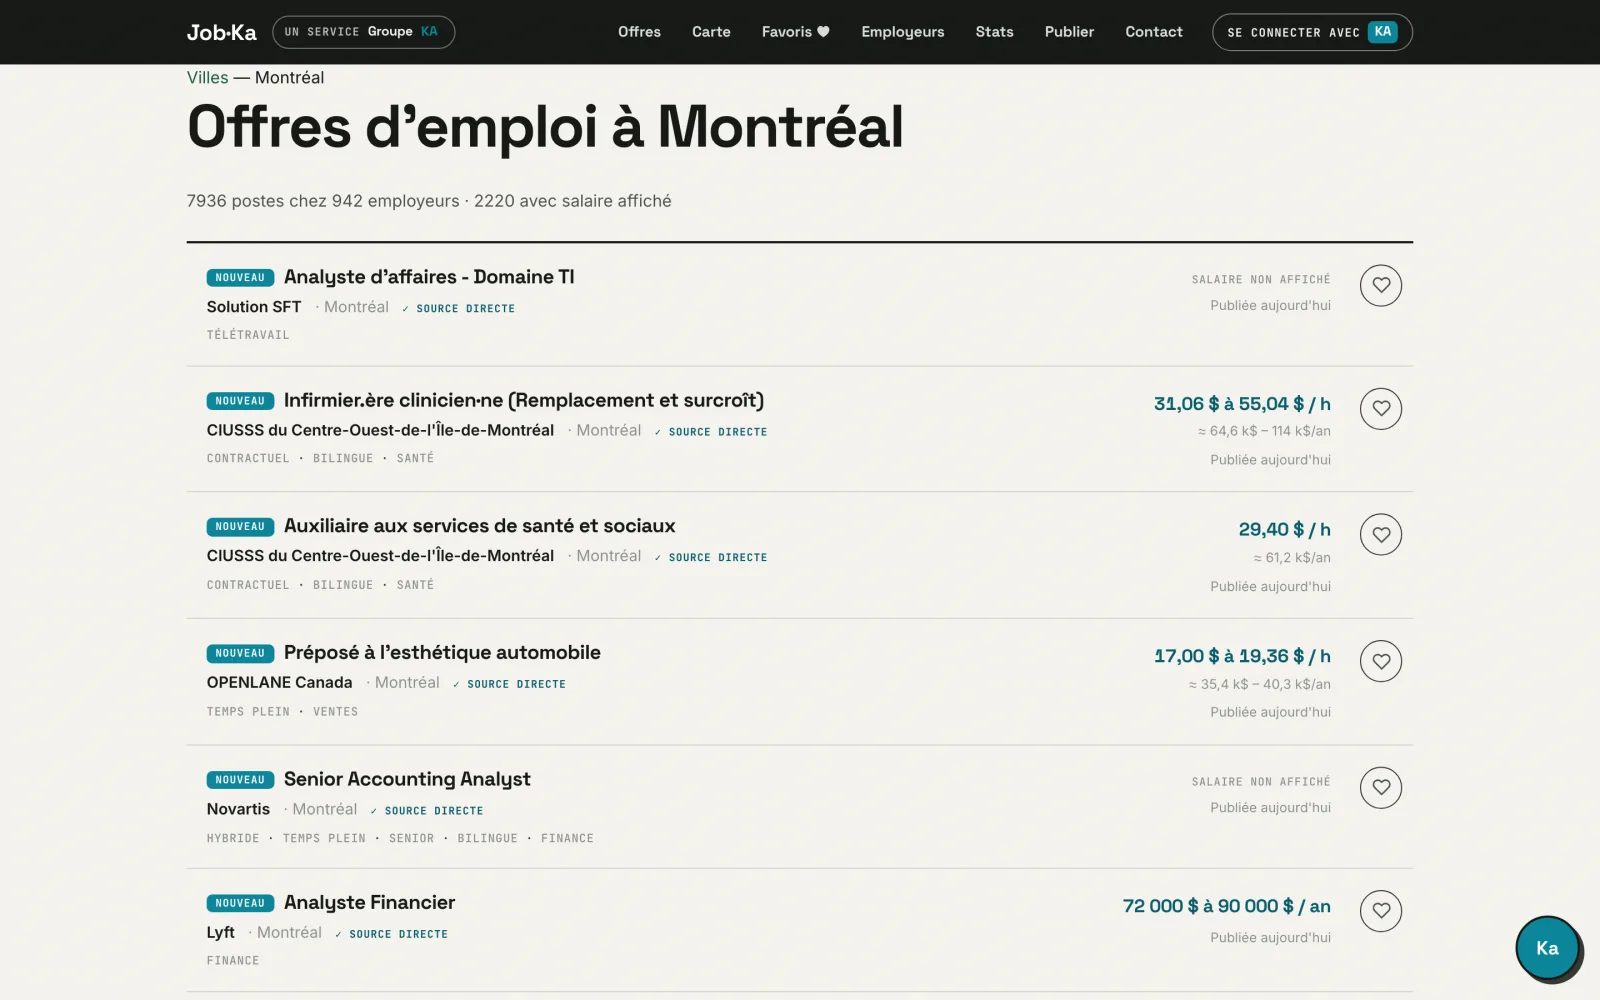Click the FINANCE tag on Lyft listing

(x=233, y=961)
